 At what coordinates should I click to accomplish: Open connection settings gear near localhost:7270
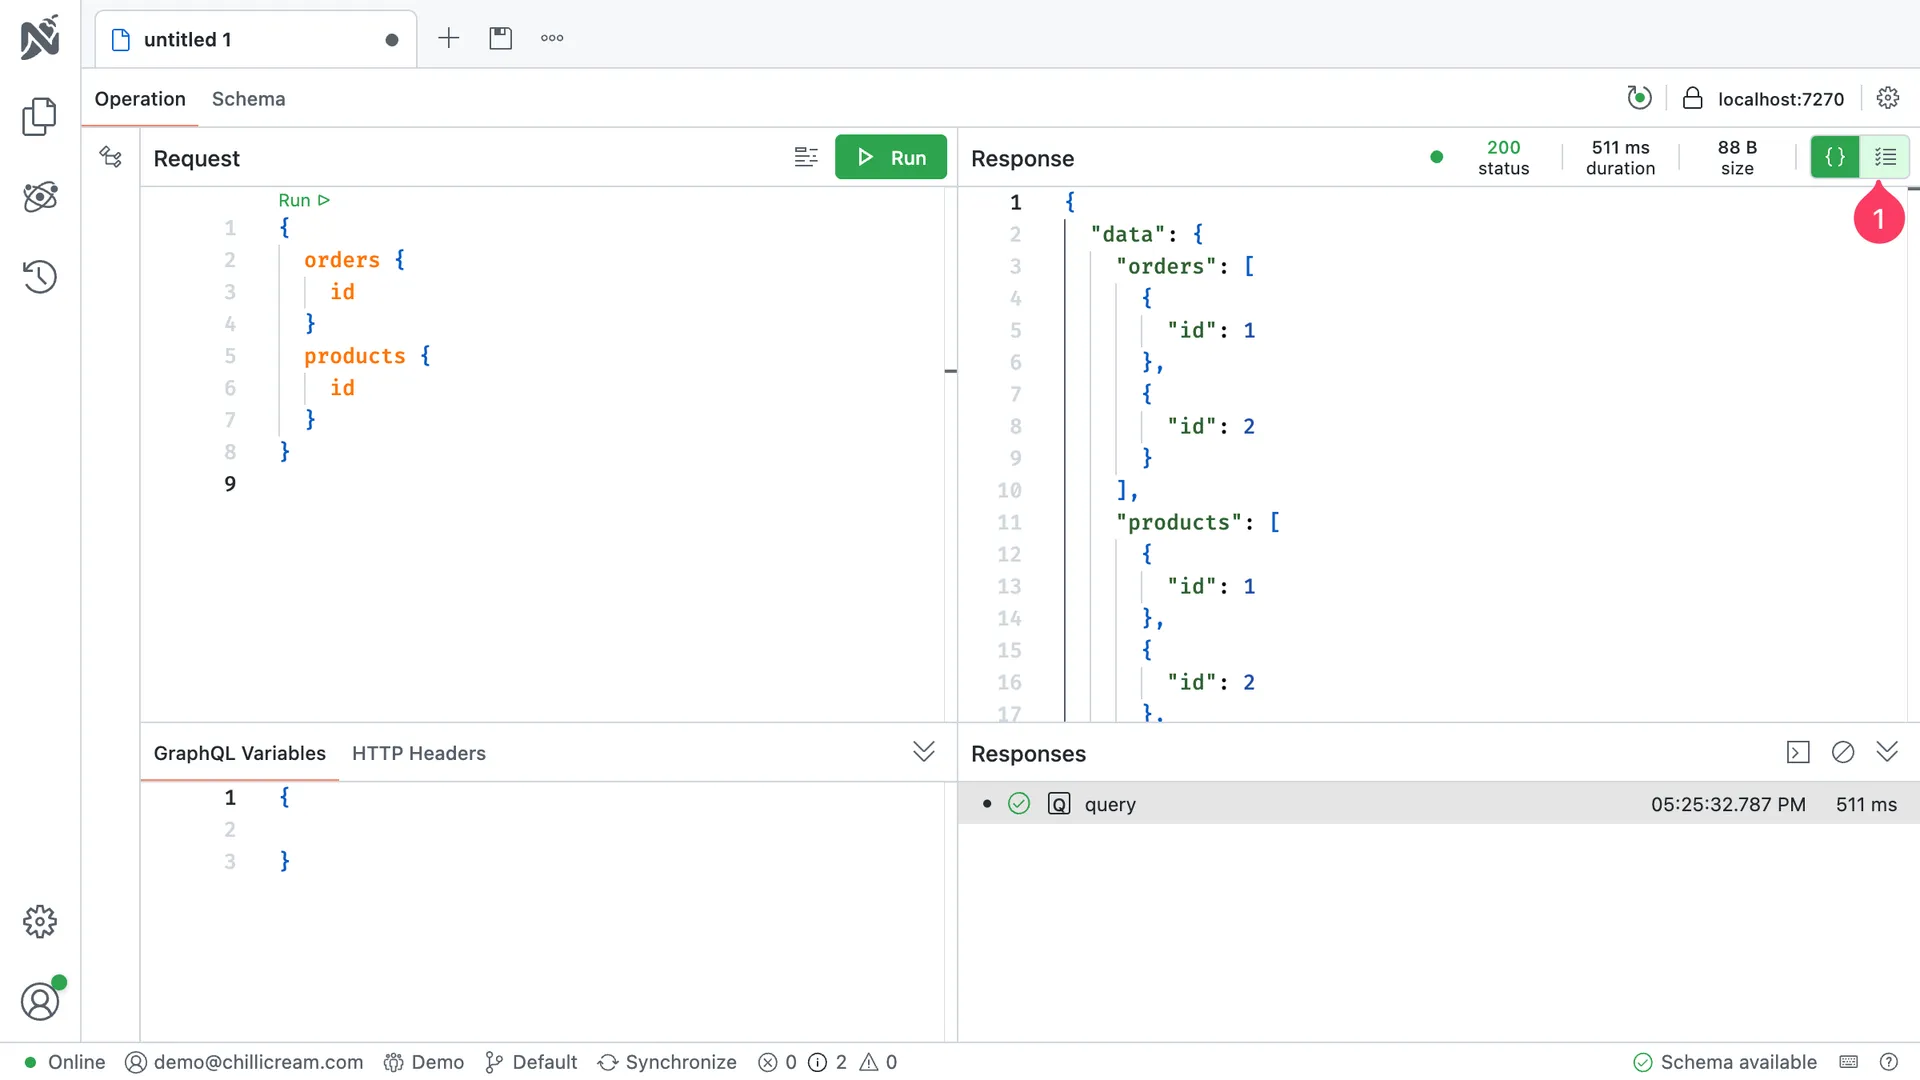click(x=1888, y=98)
